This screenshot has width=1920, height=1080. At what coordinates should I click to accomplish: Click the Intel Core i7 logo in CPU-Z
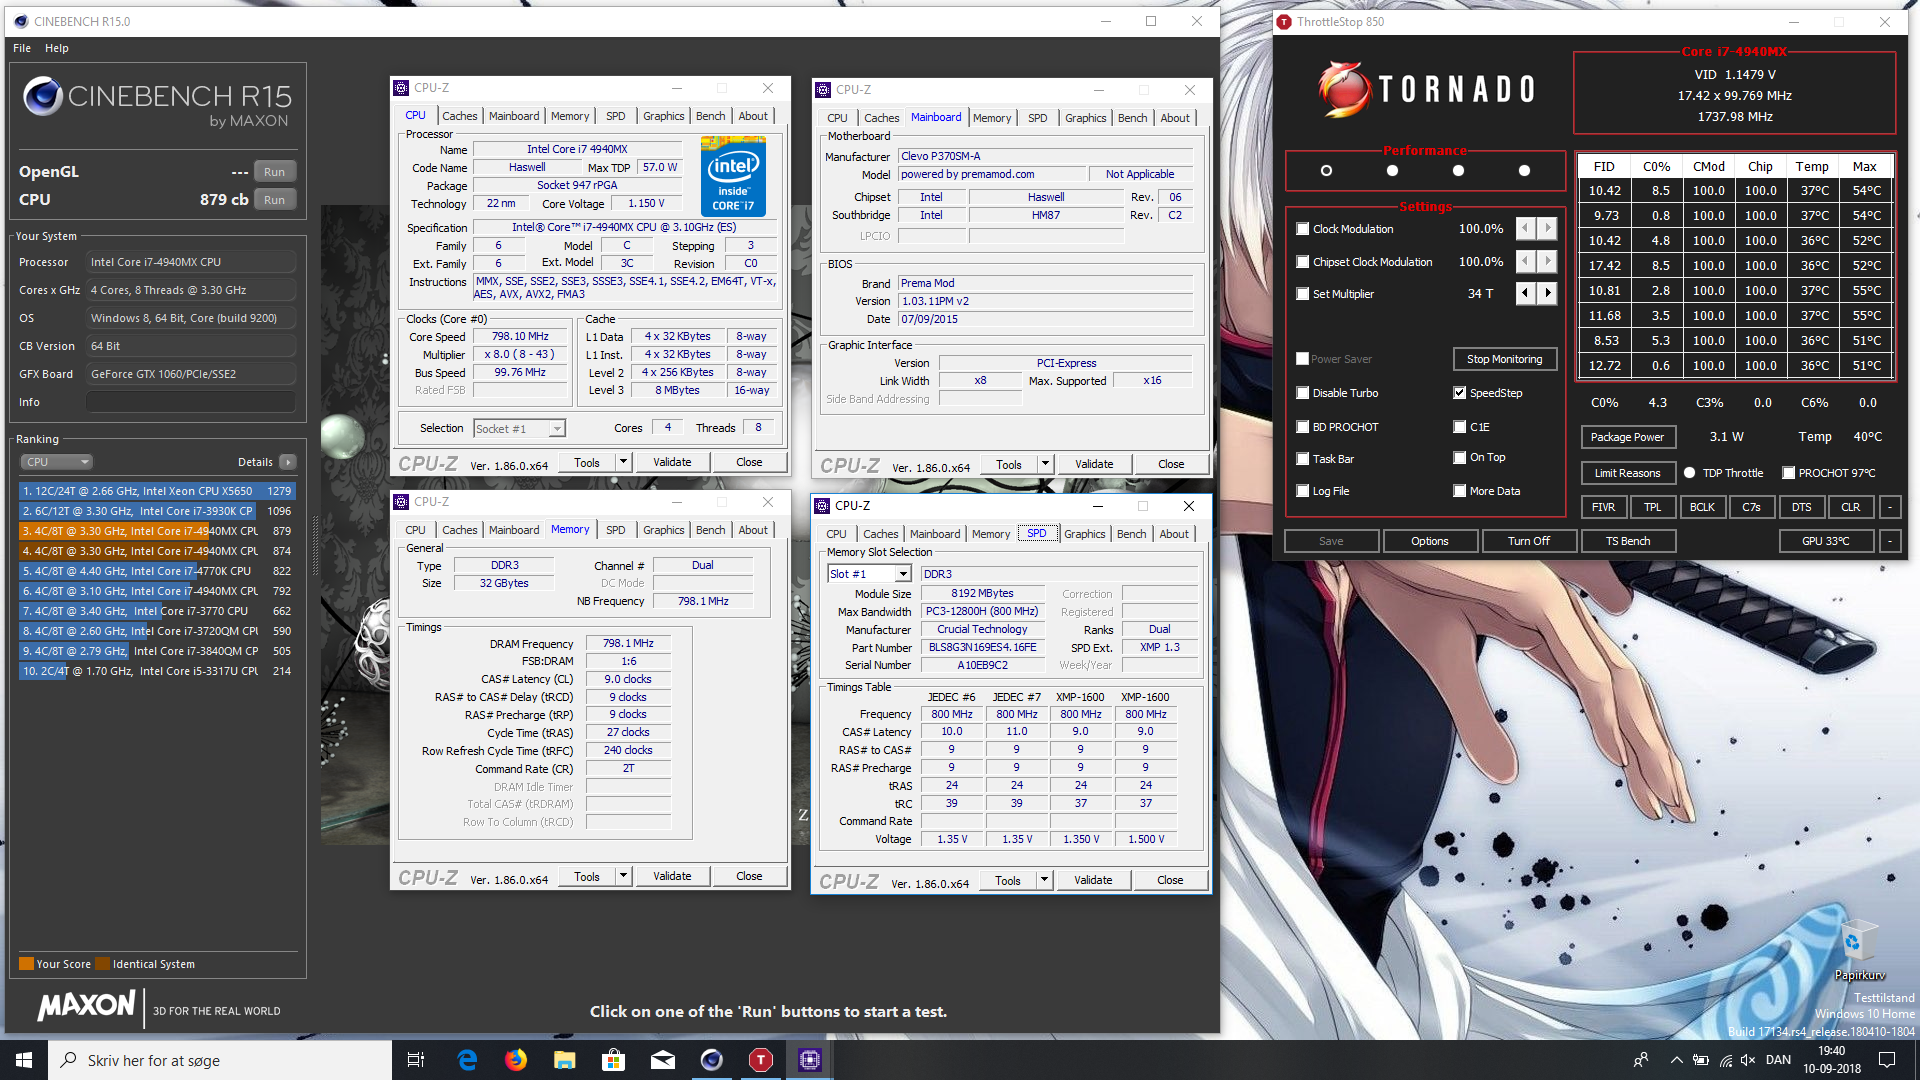click(733, 177)
